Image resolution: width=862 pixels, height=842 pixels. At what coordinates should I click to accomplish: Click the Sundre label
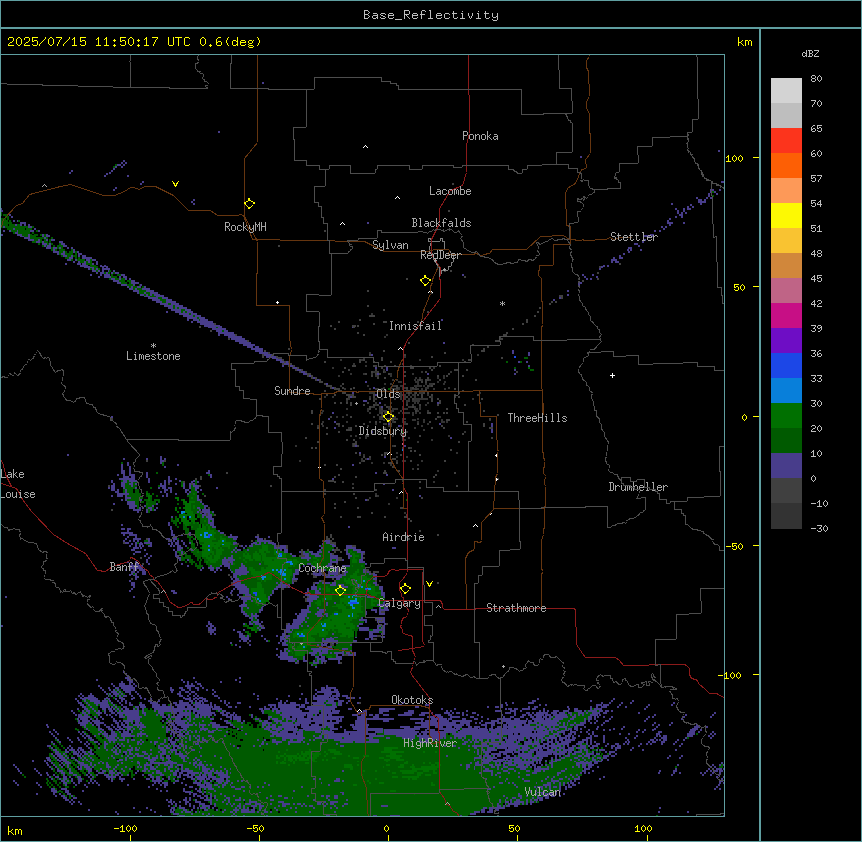[292, 391]
